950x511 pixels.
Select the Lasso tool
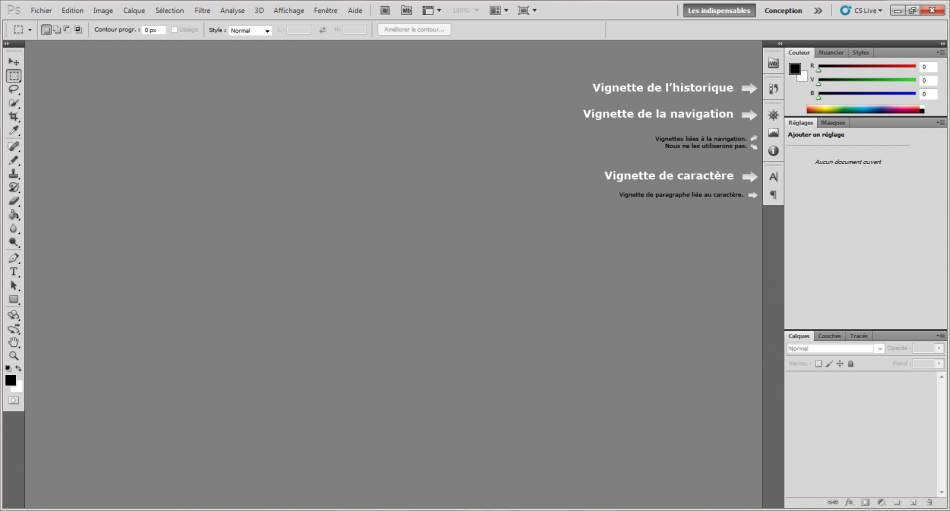click(x=13, y=90)
